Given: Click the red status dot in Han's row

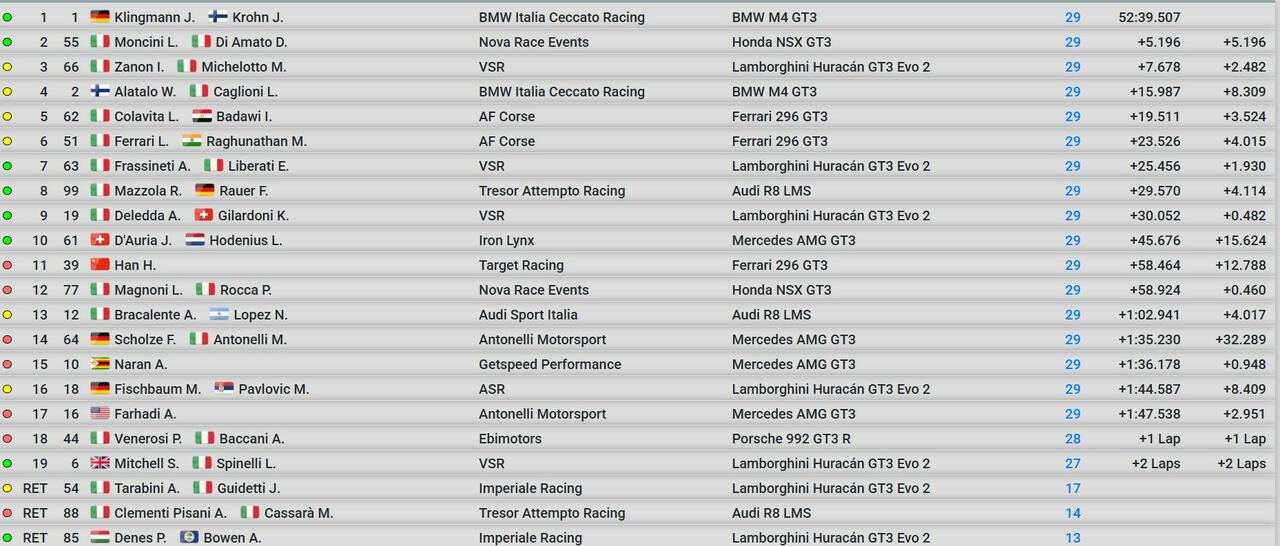Looking at the screenshot, I should coord(8,265).
